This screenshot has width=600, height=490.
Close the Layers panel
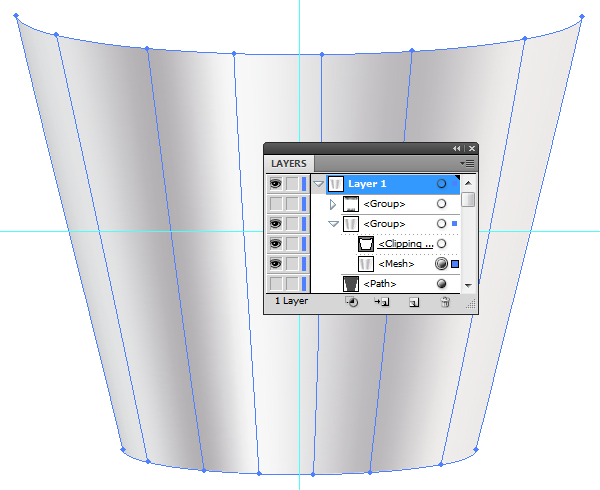(472, 148)
